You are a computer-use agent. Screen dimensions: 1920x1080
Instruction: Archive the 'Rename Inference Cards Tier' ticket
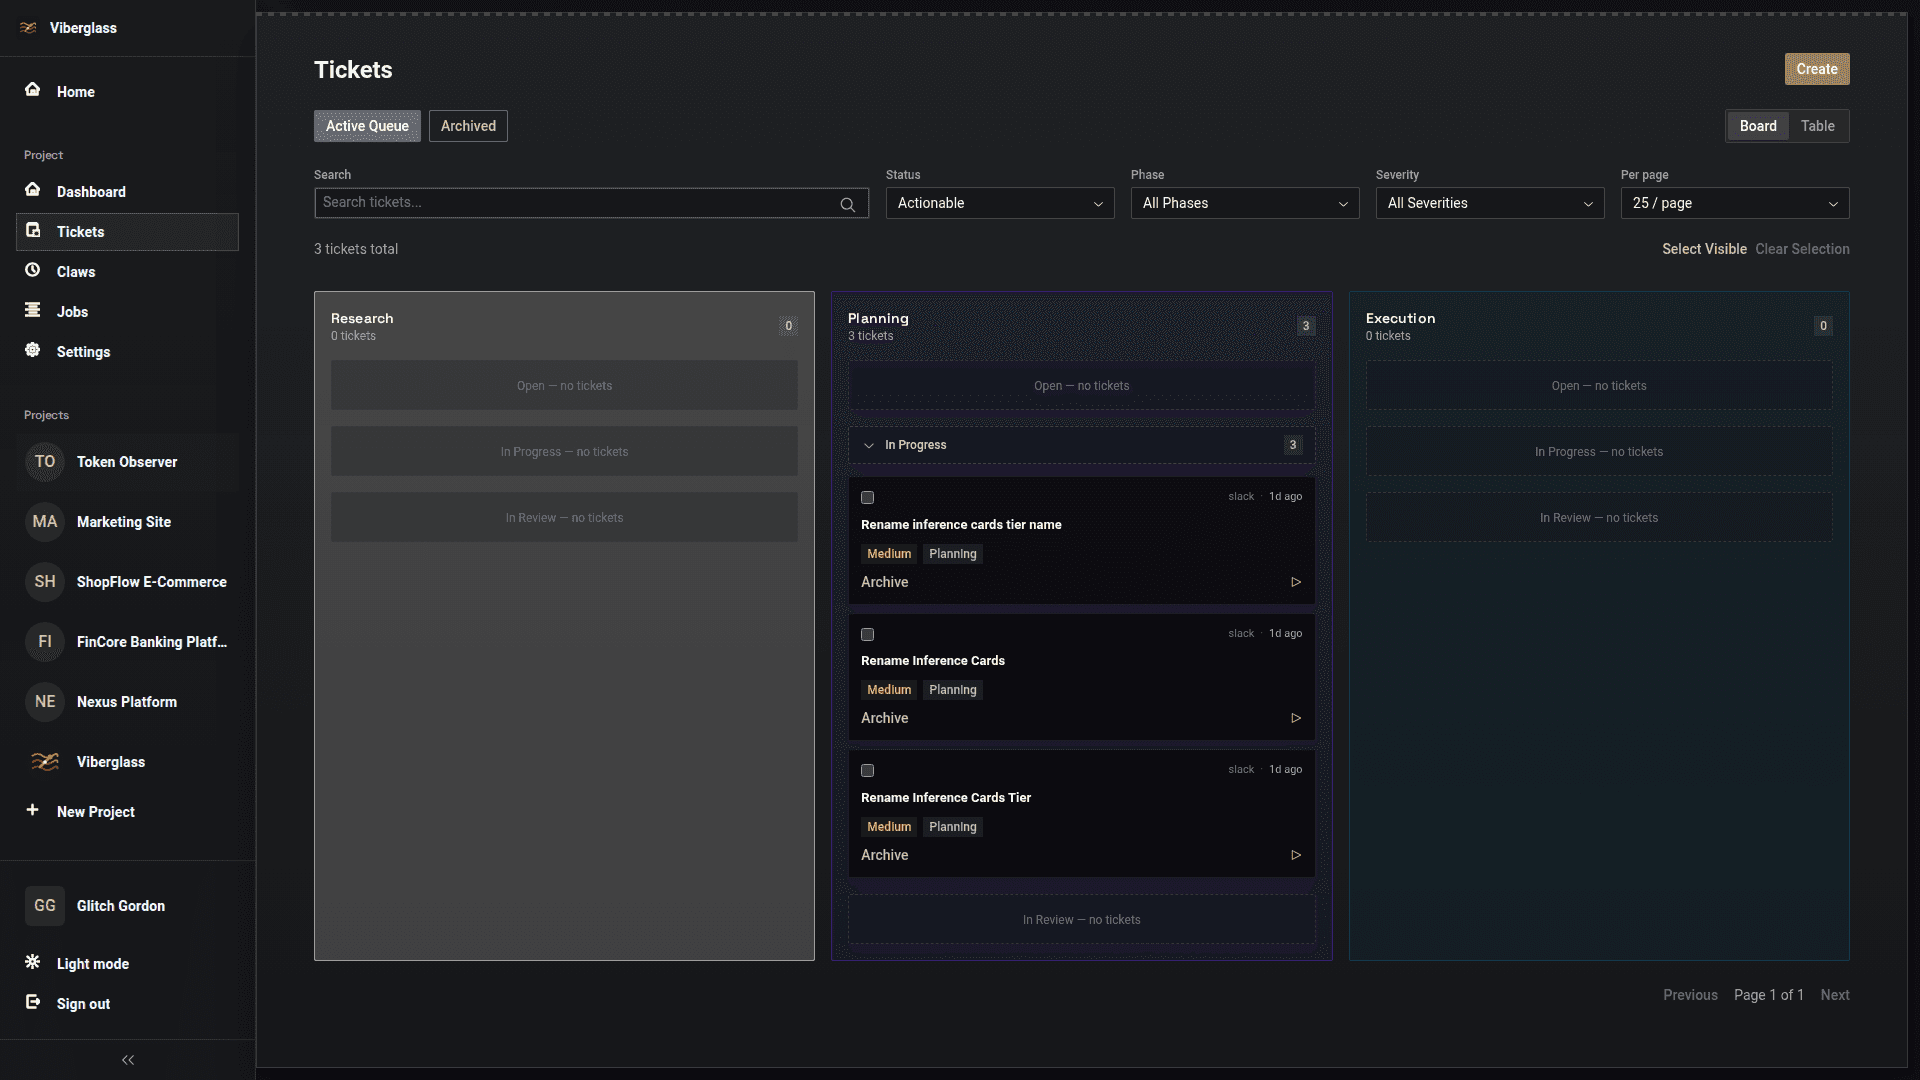(x=884, y=855)
